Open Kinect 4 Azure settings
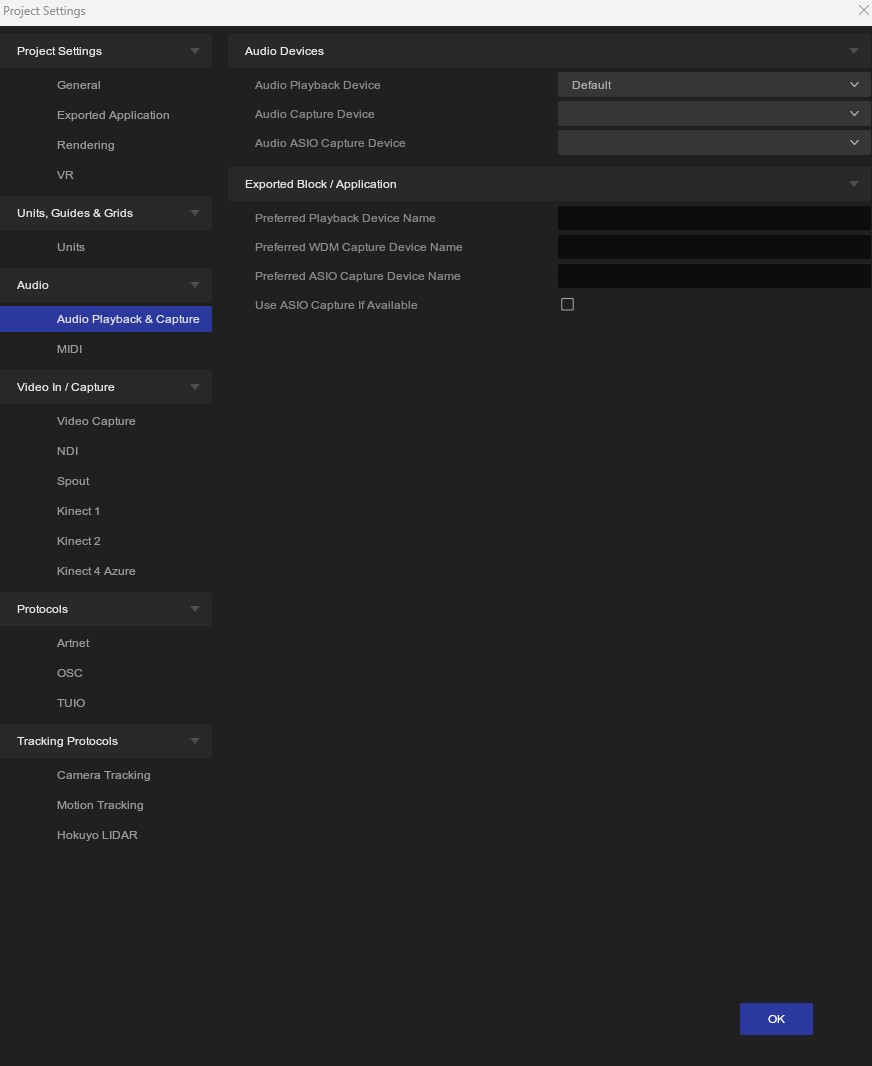872x1066 pixels. pos(96,571)
